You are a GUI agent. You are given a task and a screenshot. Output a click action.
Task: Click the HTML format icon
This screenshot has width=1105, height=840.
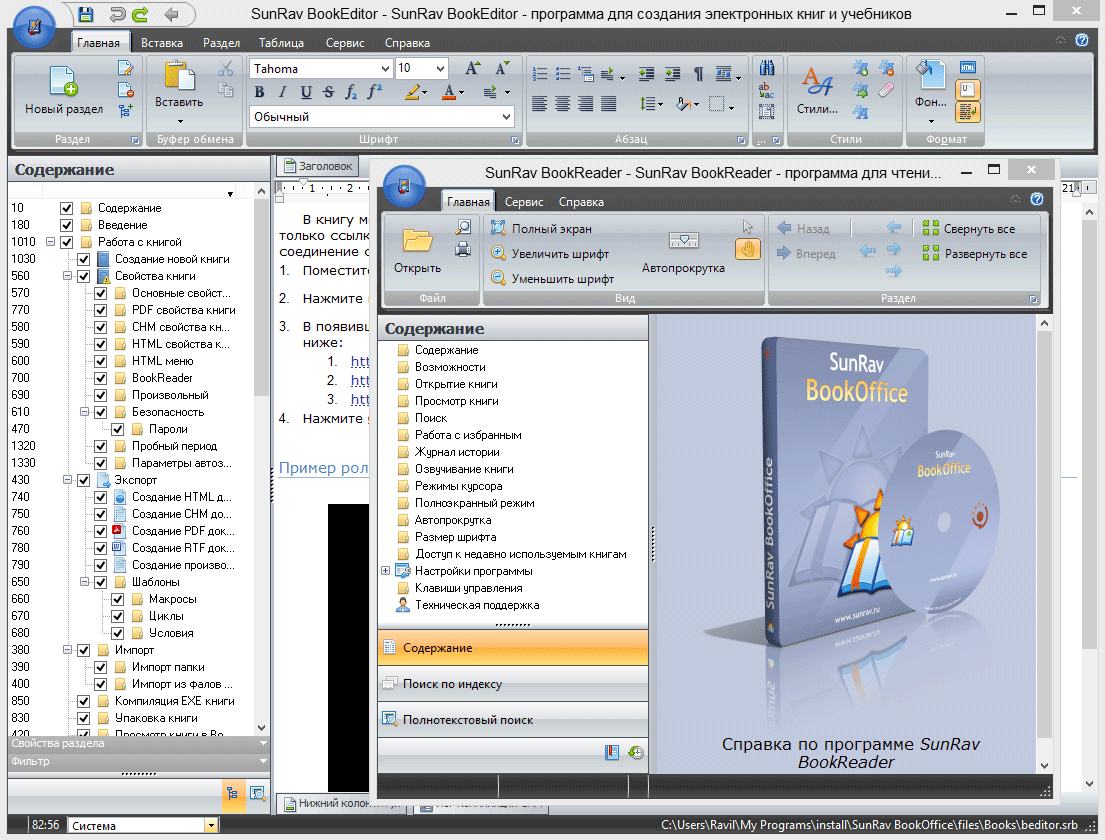click(968, 68)
